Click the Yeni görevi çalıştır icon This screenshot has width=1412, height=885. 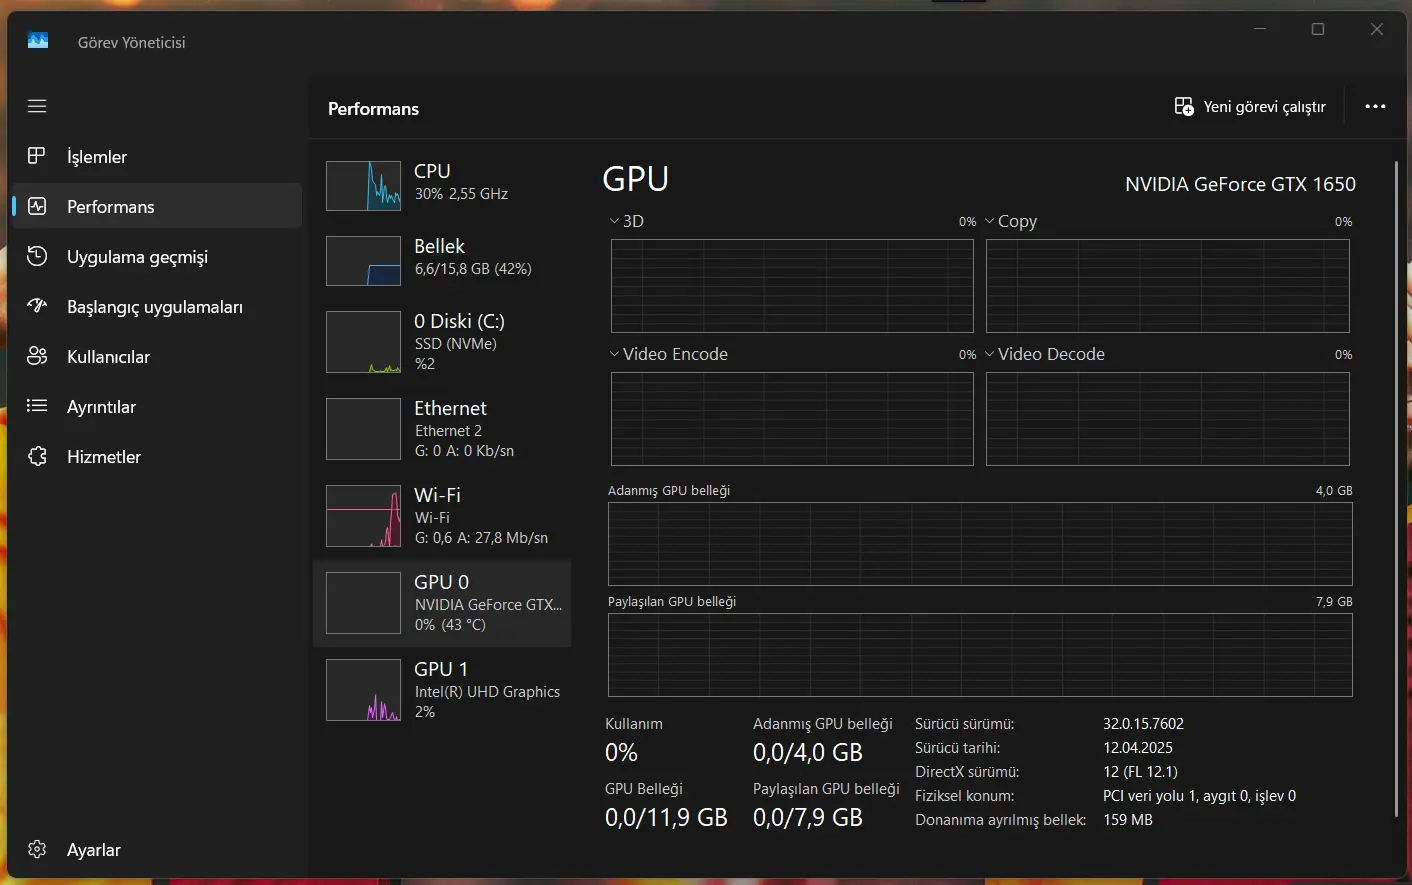[x=1184, y=107]
